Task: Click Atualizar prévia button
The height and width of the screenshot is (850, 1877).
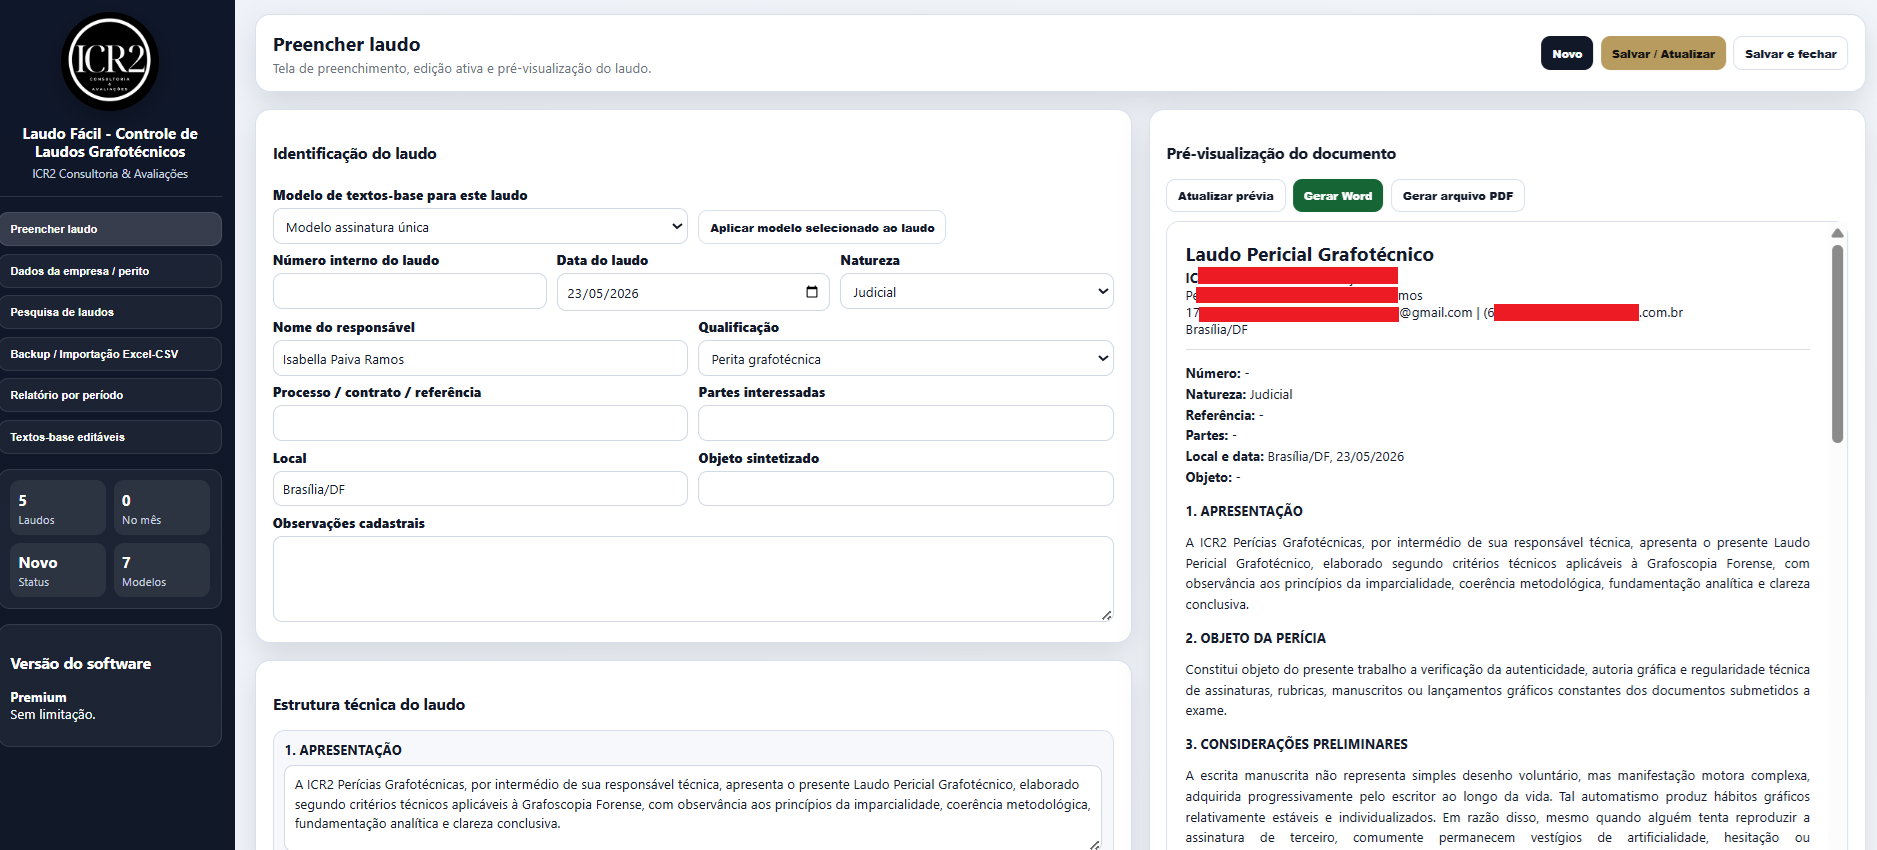Action: tap(1225, 196)
